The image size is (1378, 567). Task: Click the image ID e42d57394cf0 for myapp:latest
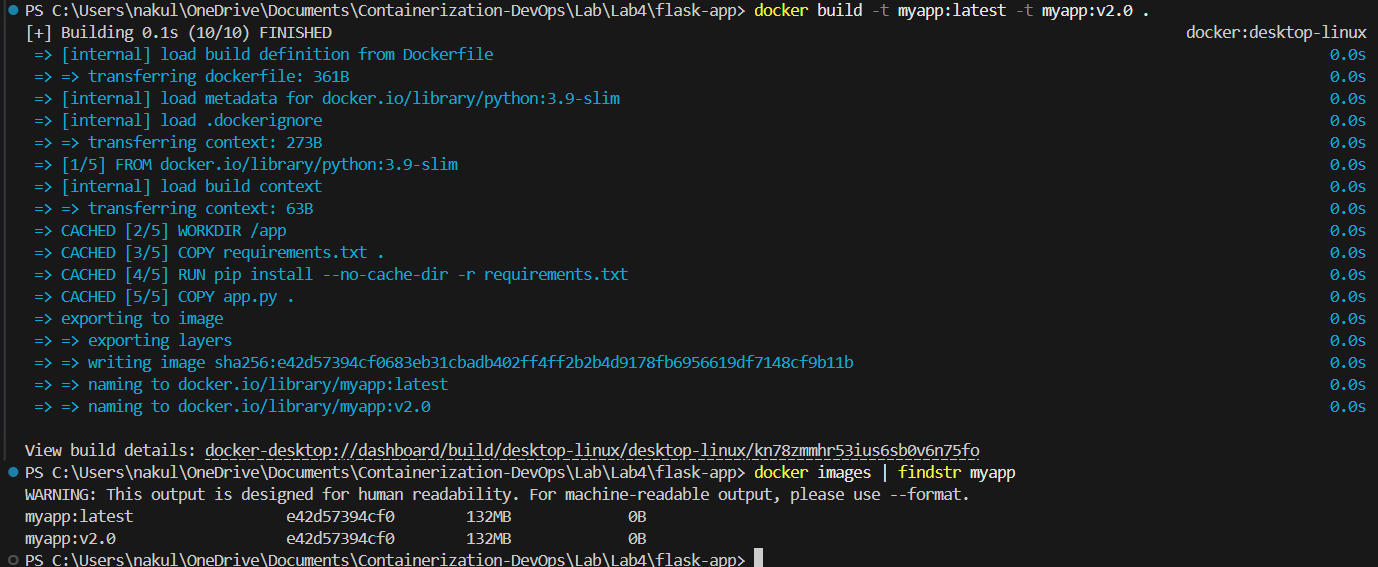point(340,517)
